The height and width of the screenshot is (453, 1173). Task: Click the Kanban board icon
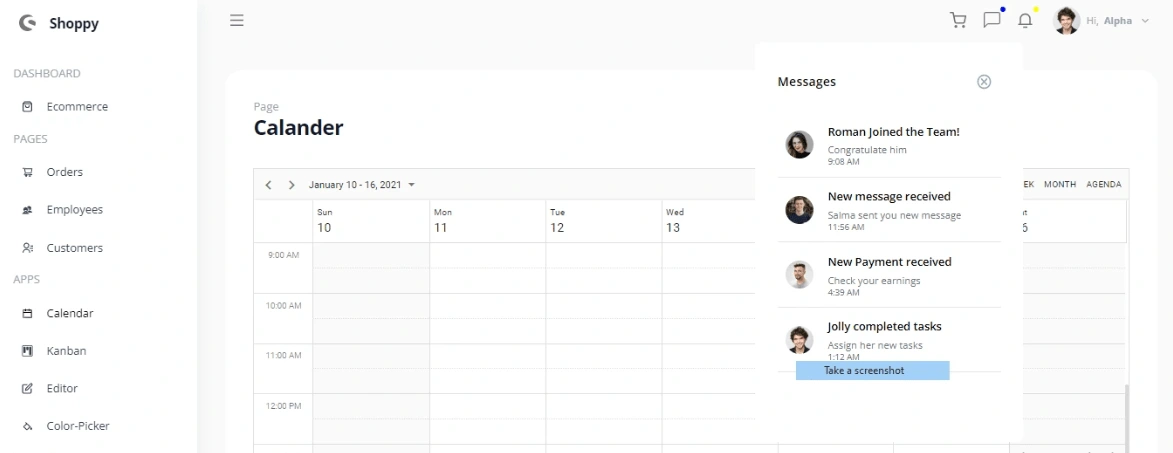coord(28,351)
